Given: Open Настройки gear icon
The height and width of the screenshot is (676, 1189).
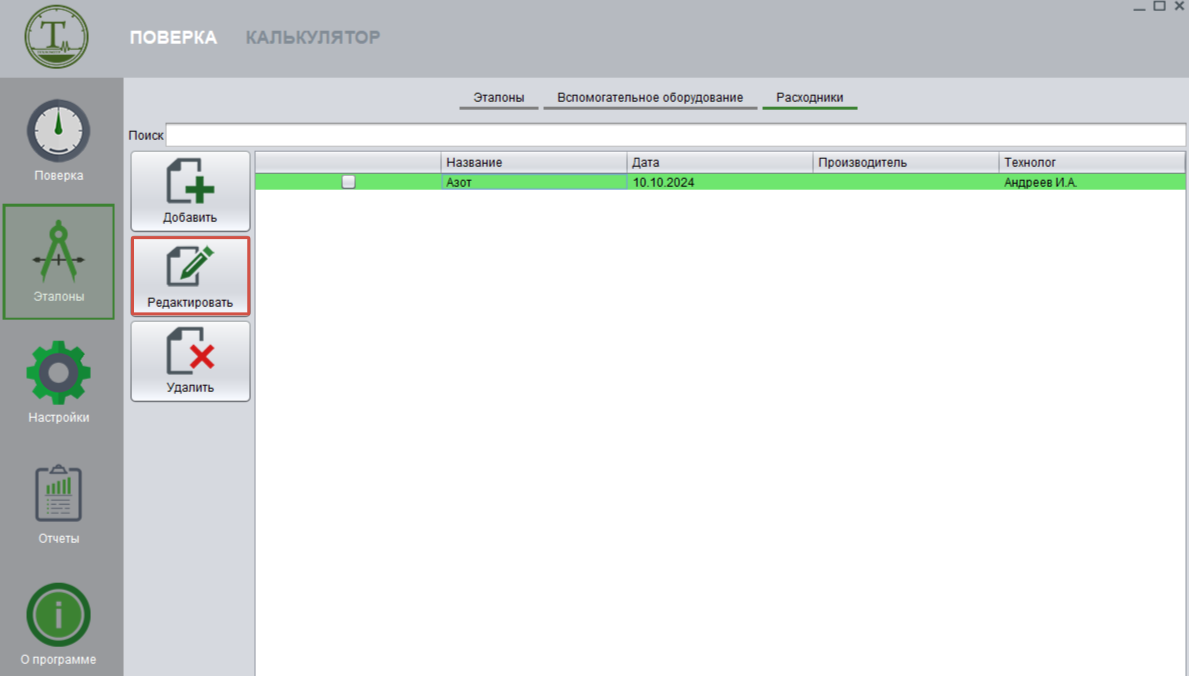Looking at the screenshot, I should (58, 374).
